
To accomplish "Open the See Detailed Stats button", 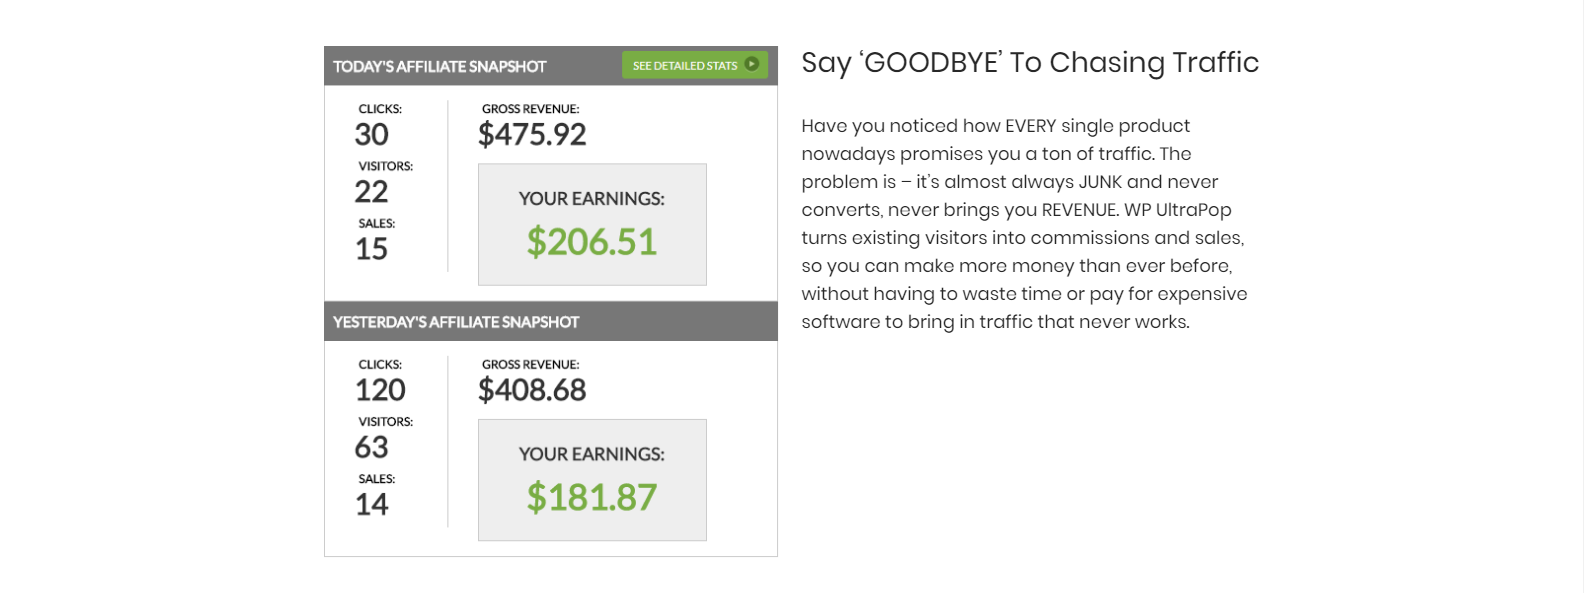I will pos(695,65).
